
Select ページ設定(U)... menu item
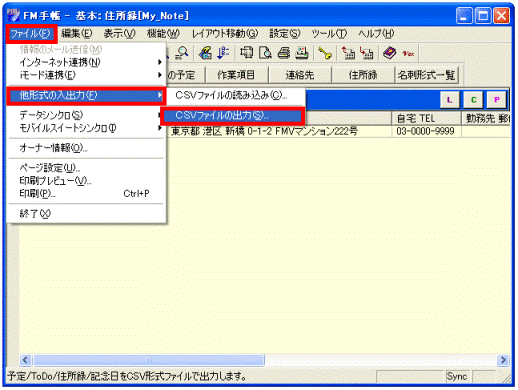point(86,168)
